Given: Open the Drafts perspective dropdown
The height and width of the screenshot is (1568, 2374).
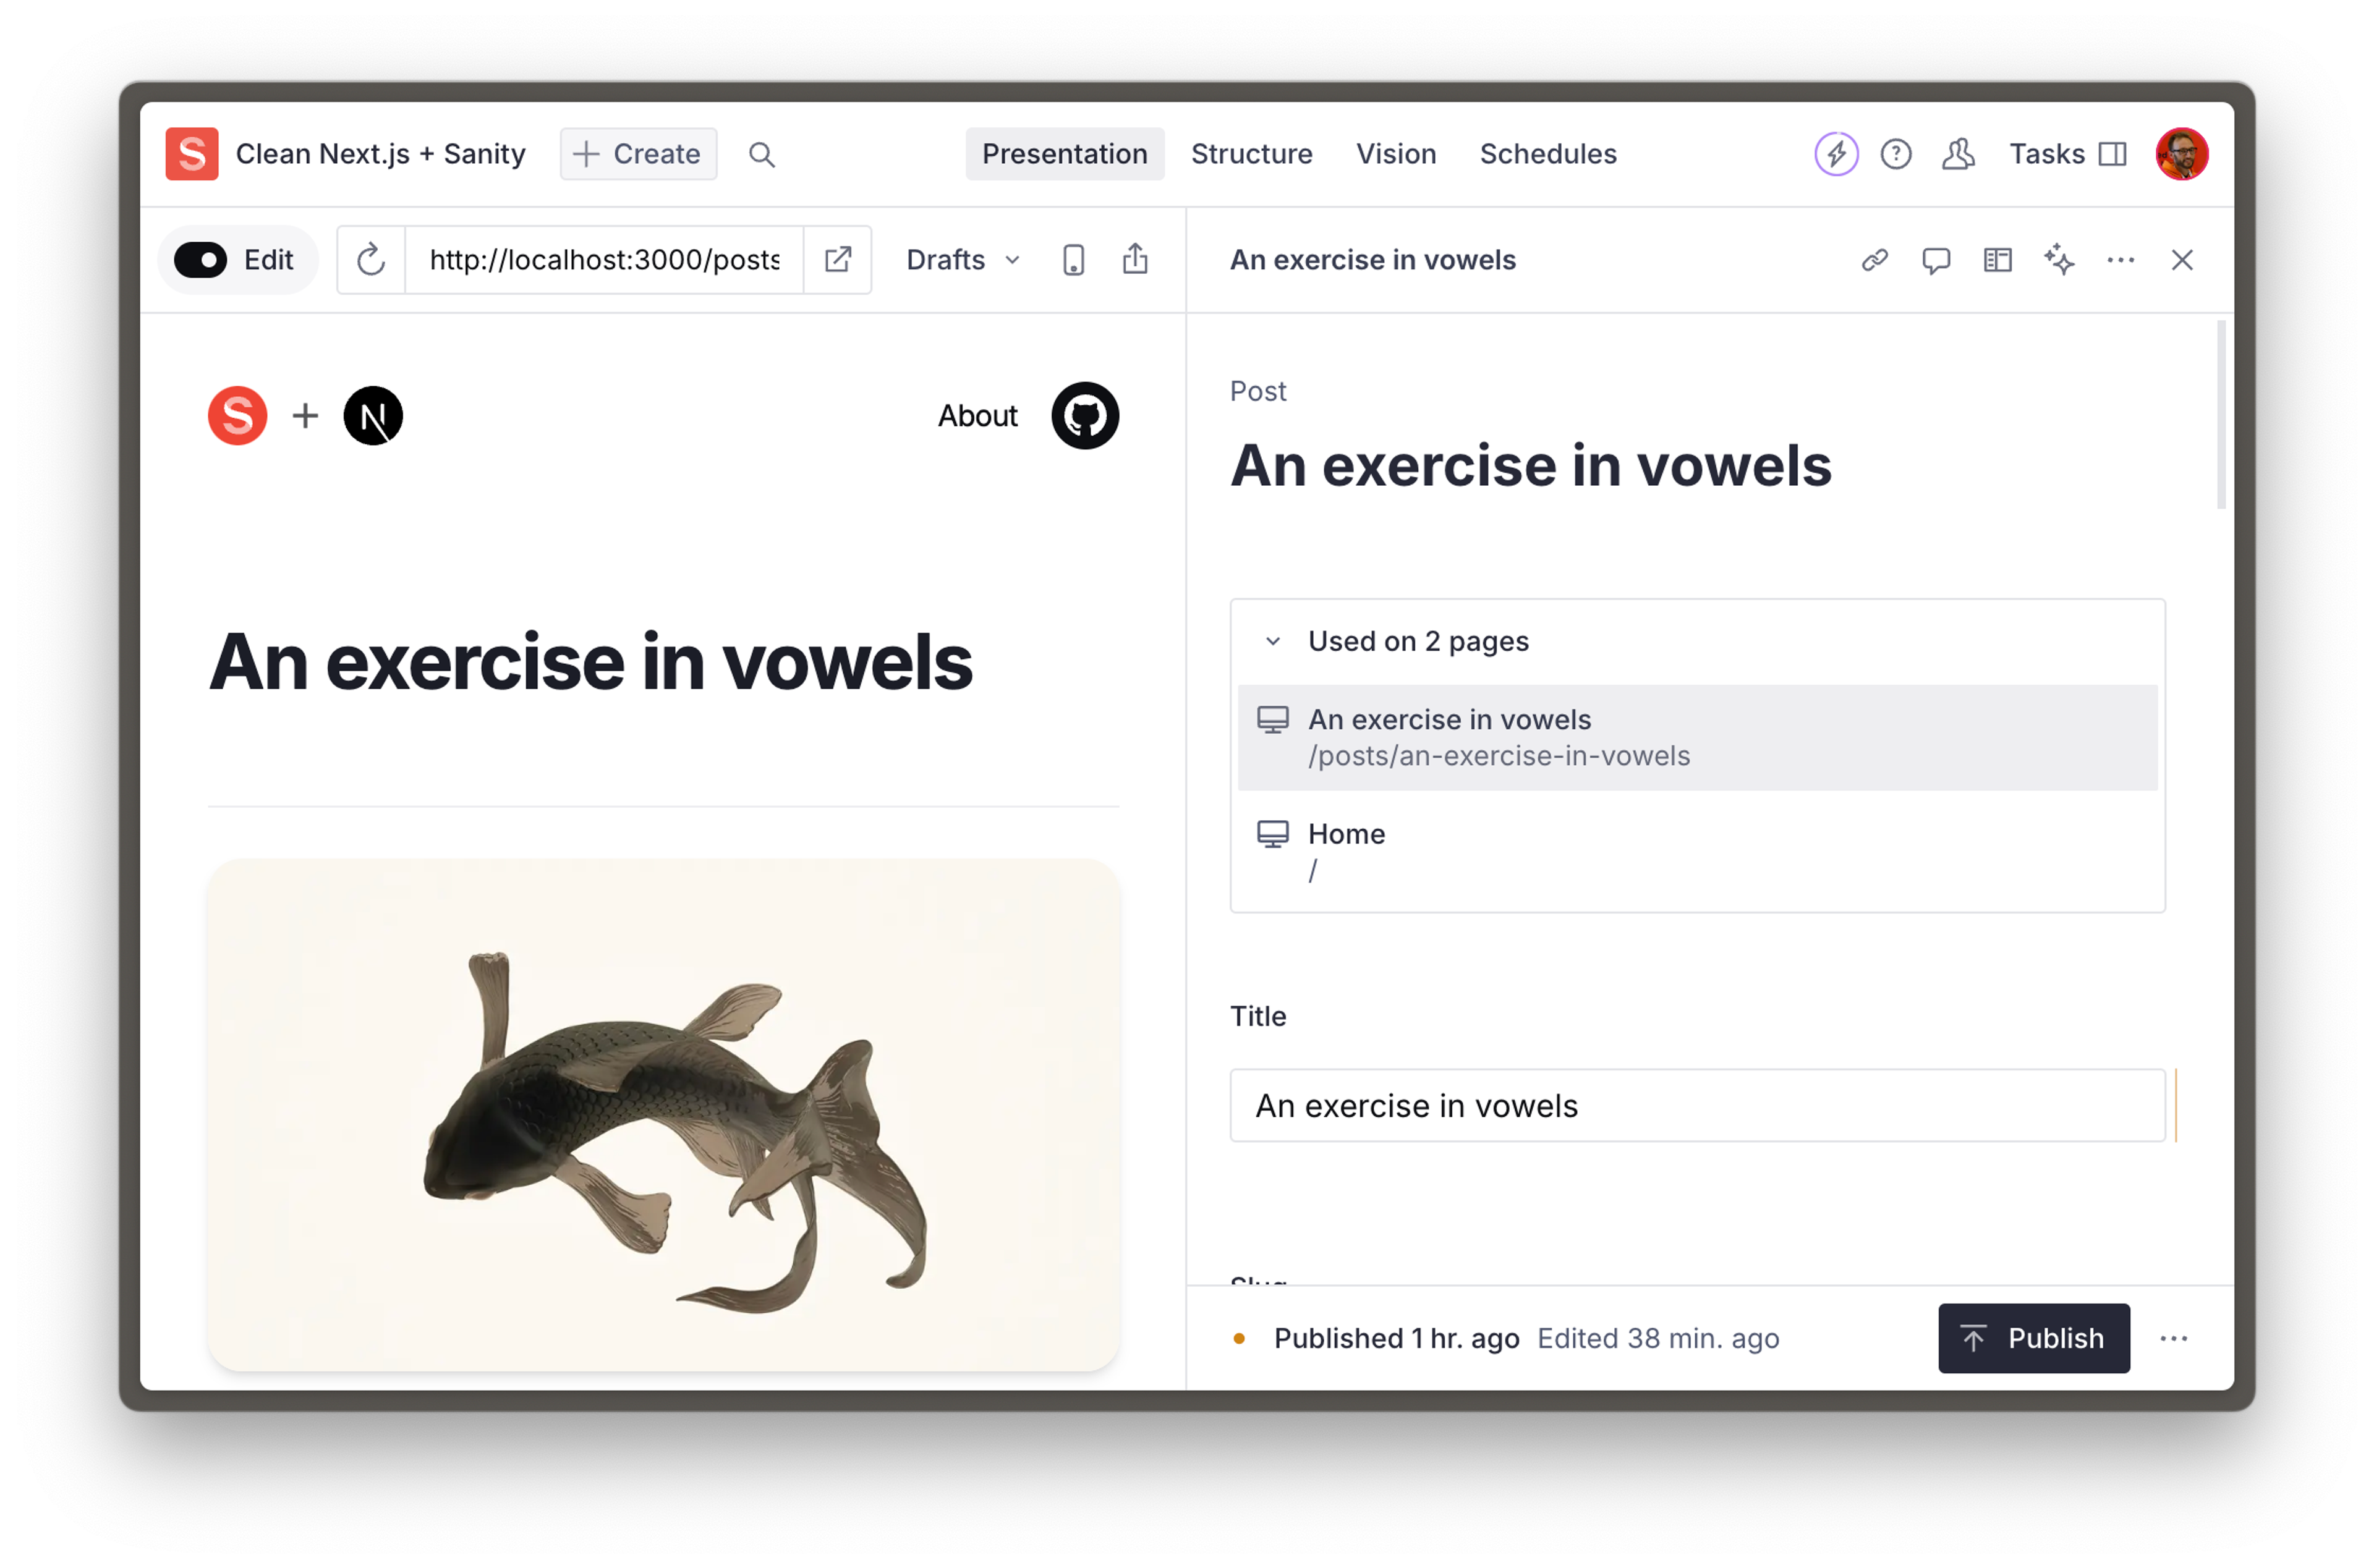Looking at the screenshot, I should click(962, 260).
